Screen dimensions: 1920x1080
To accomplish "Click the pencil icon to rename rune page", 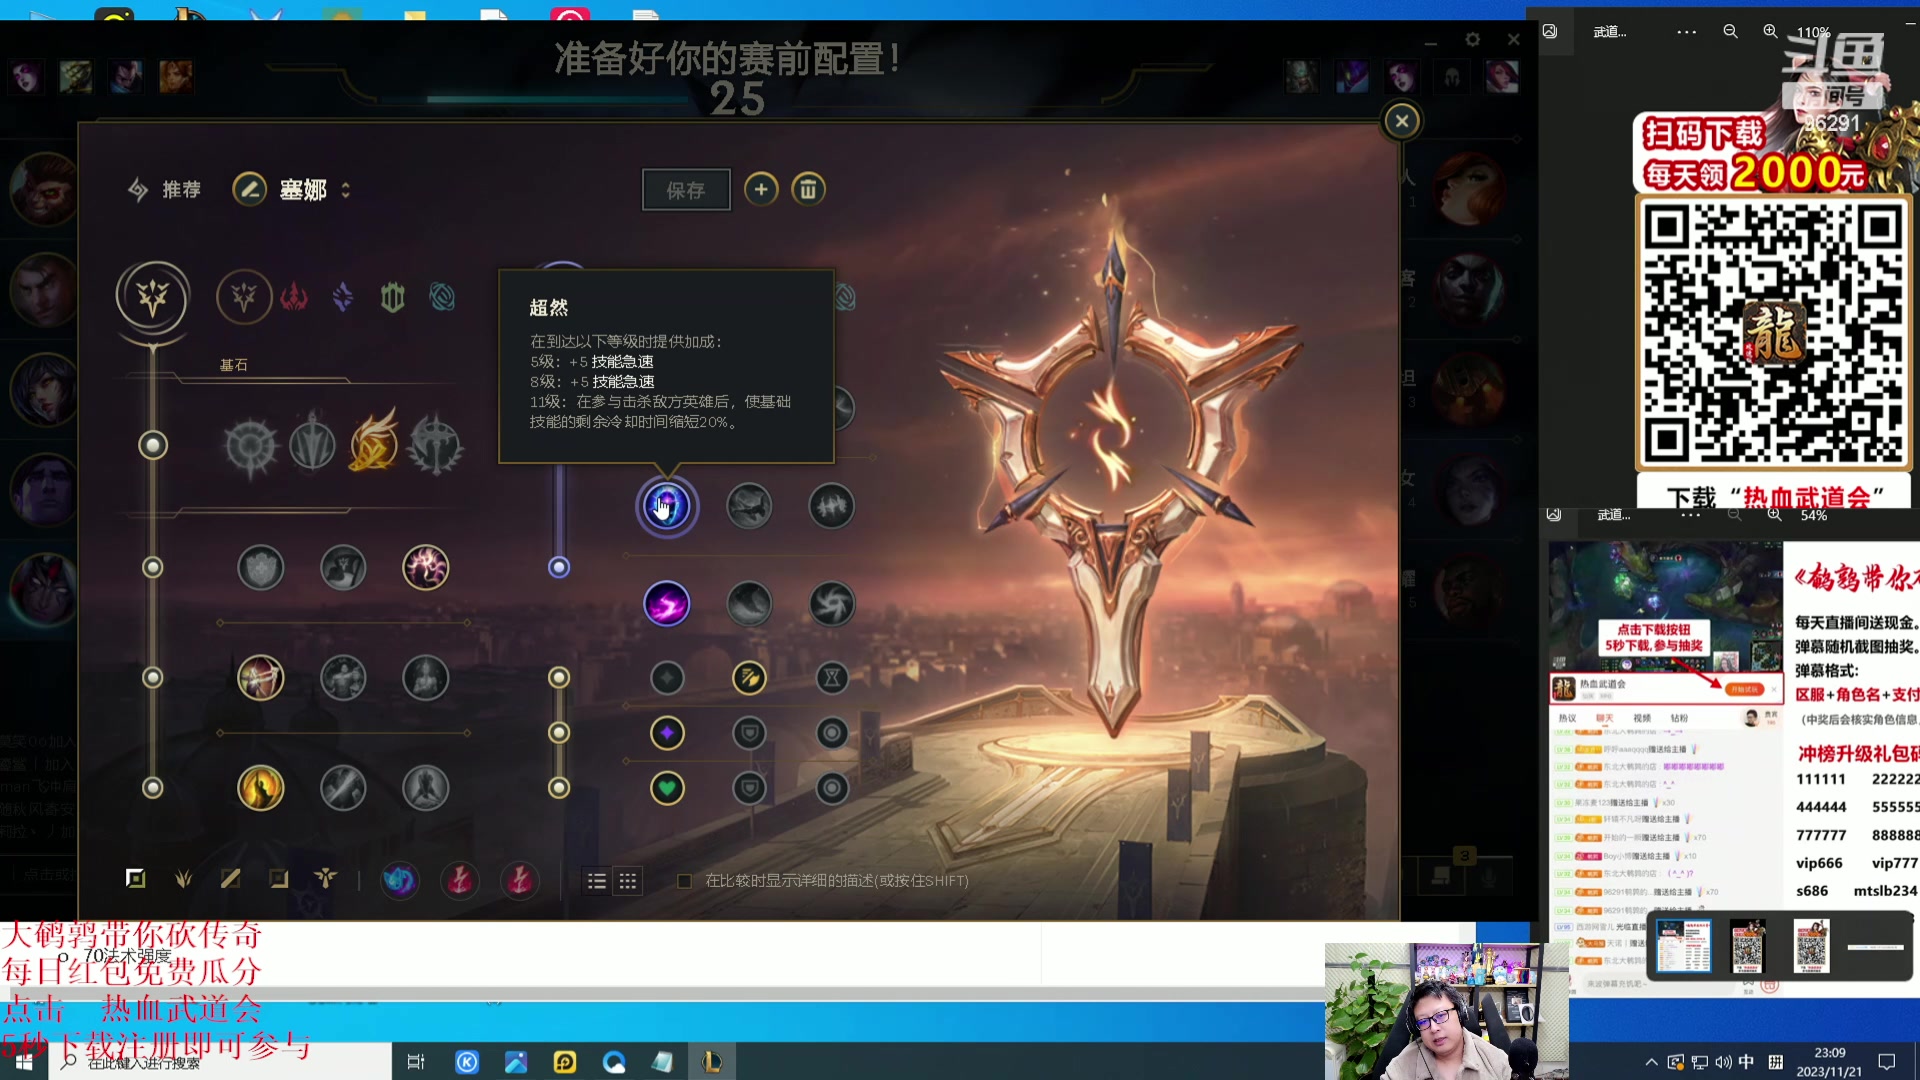I will (x=249, y=189).
